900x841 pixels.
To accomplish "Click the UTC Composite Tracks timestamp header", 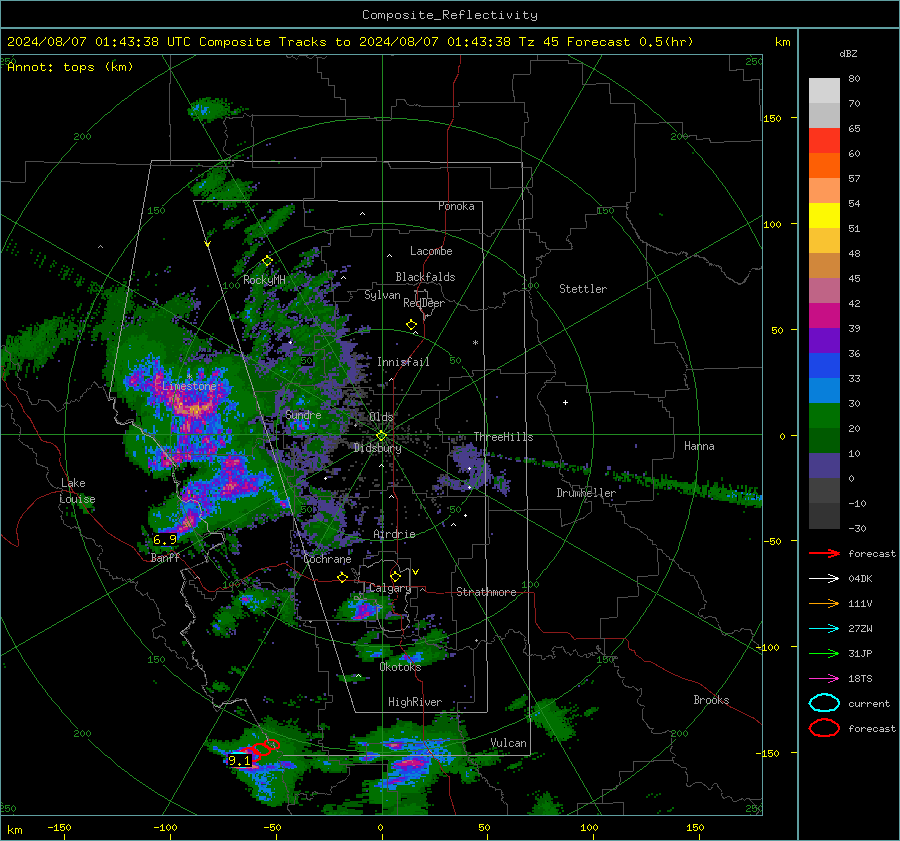I will tap(350, 42).
